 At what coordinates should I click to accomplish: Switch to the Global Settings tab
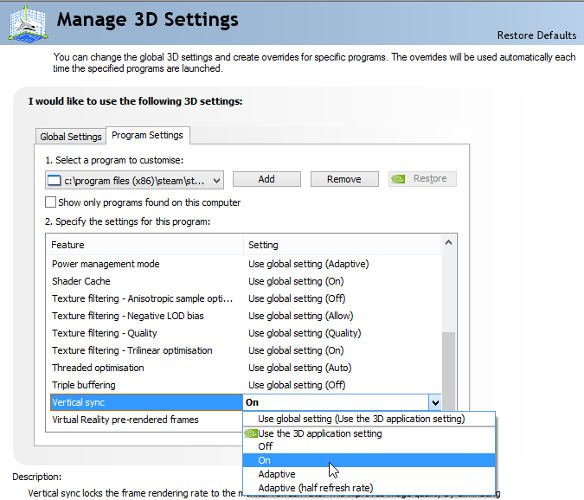pyautogui.click(x=71, y=137)
